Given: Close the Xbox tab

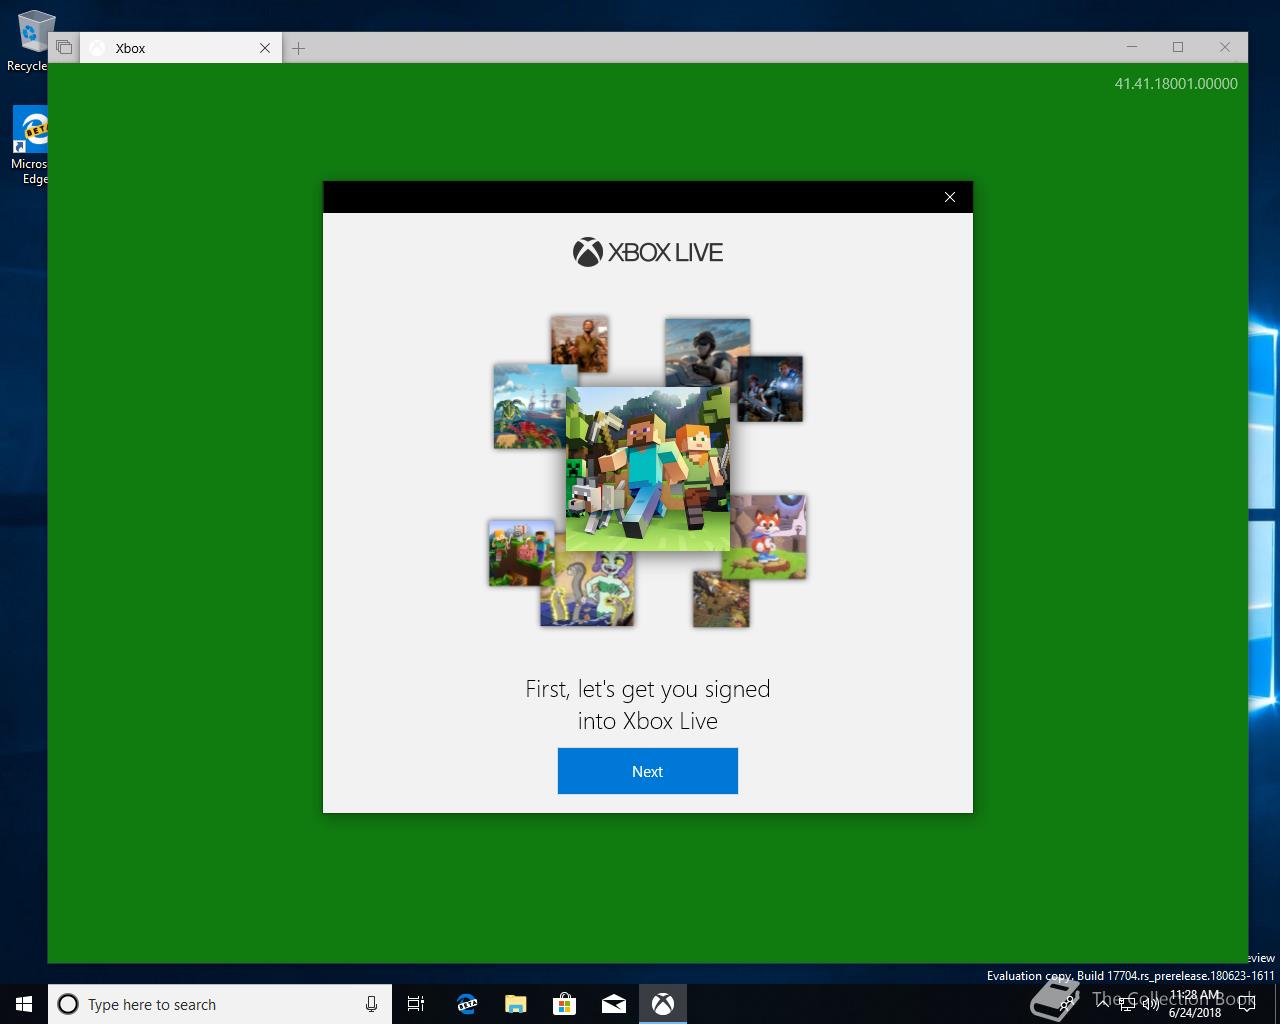Looking at the screenshot, I should click(265, 48).
